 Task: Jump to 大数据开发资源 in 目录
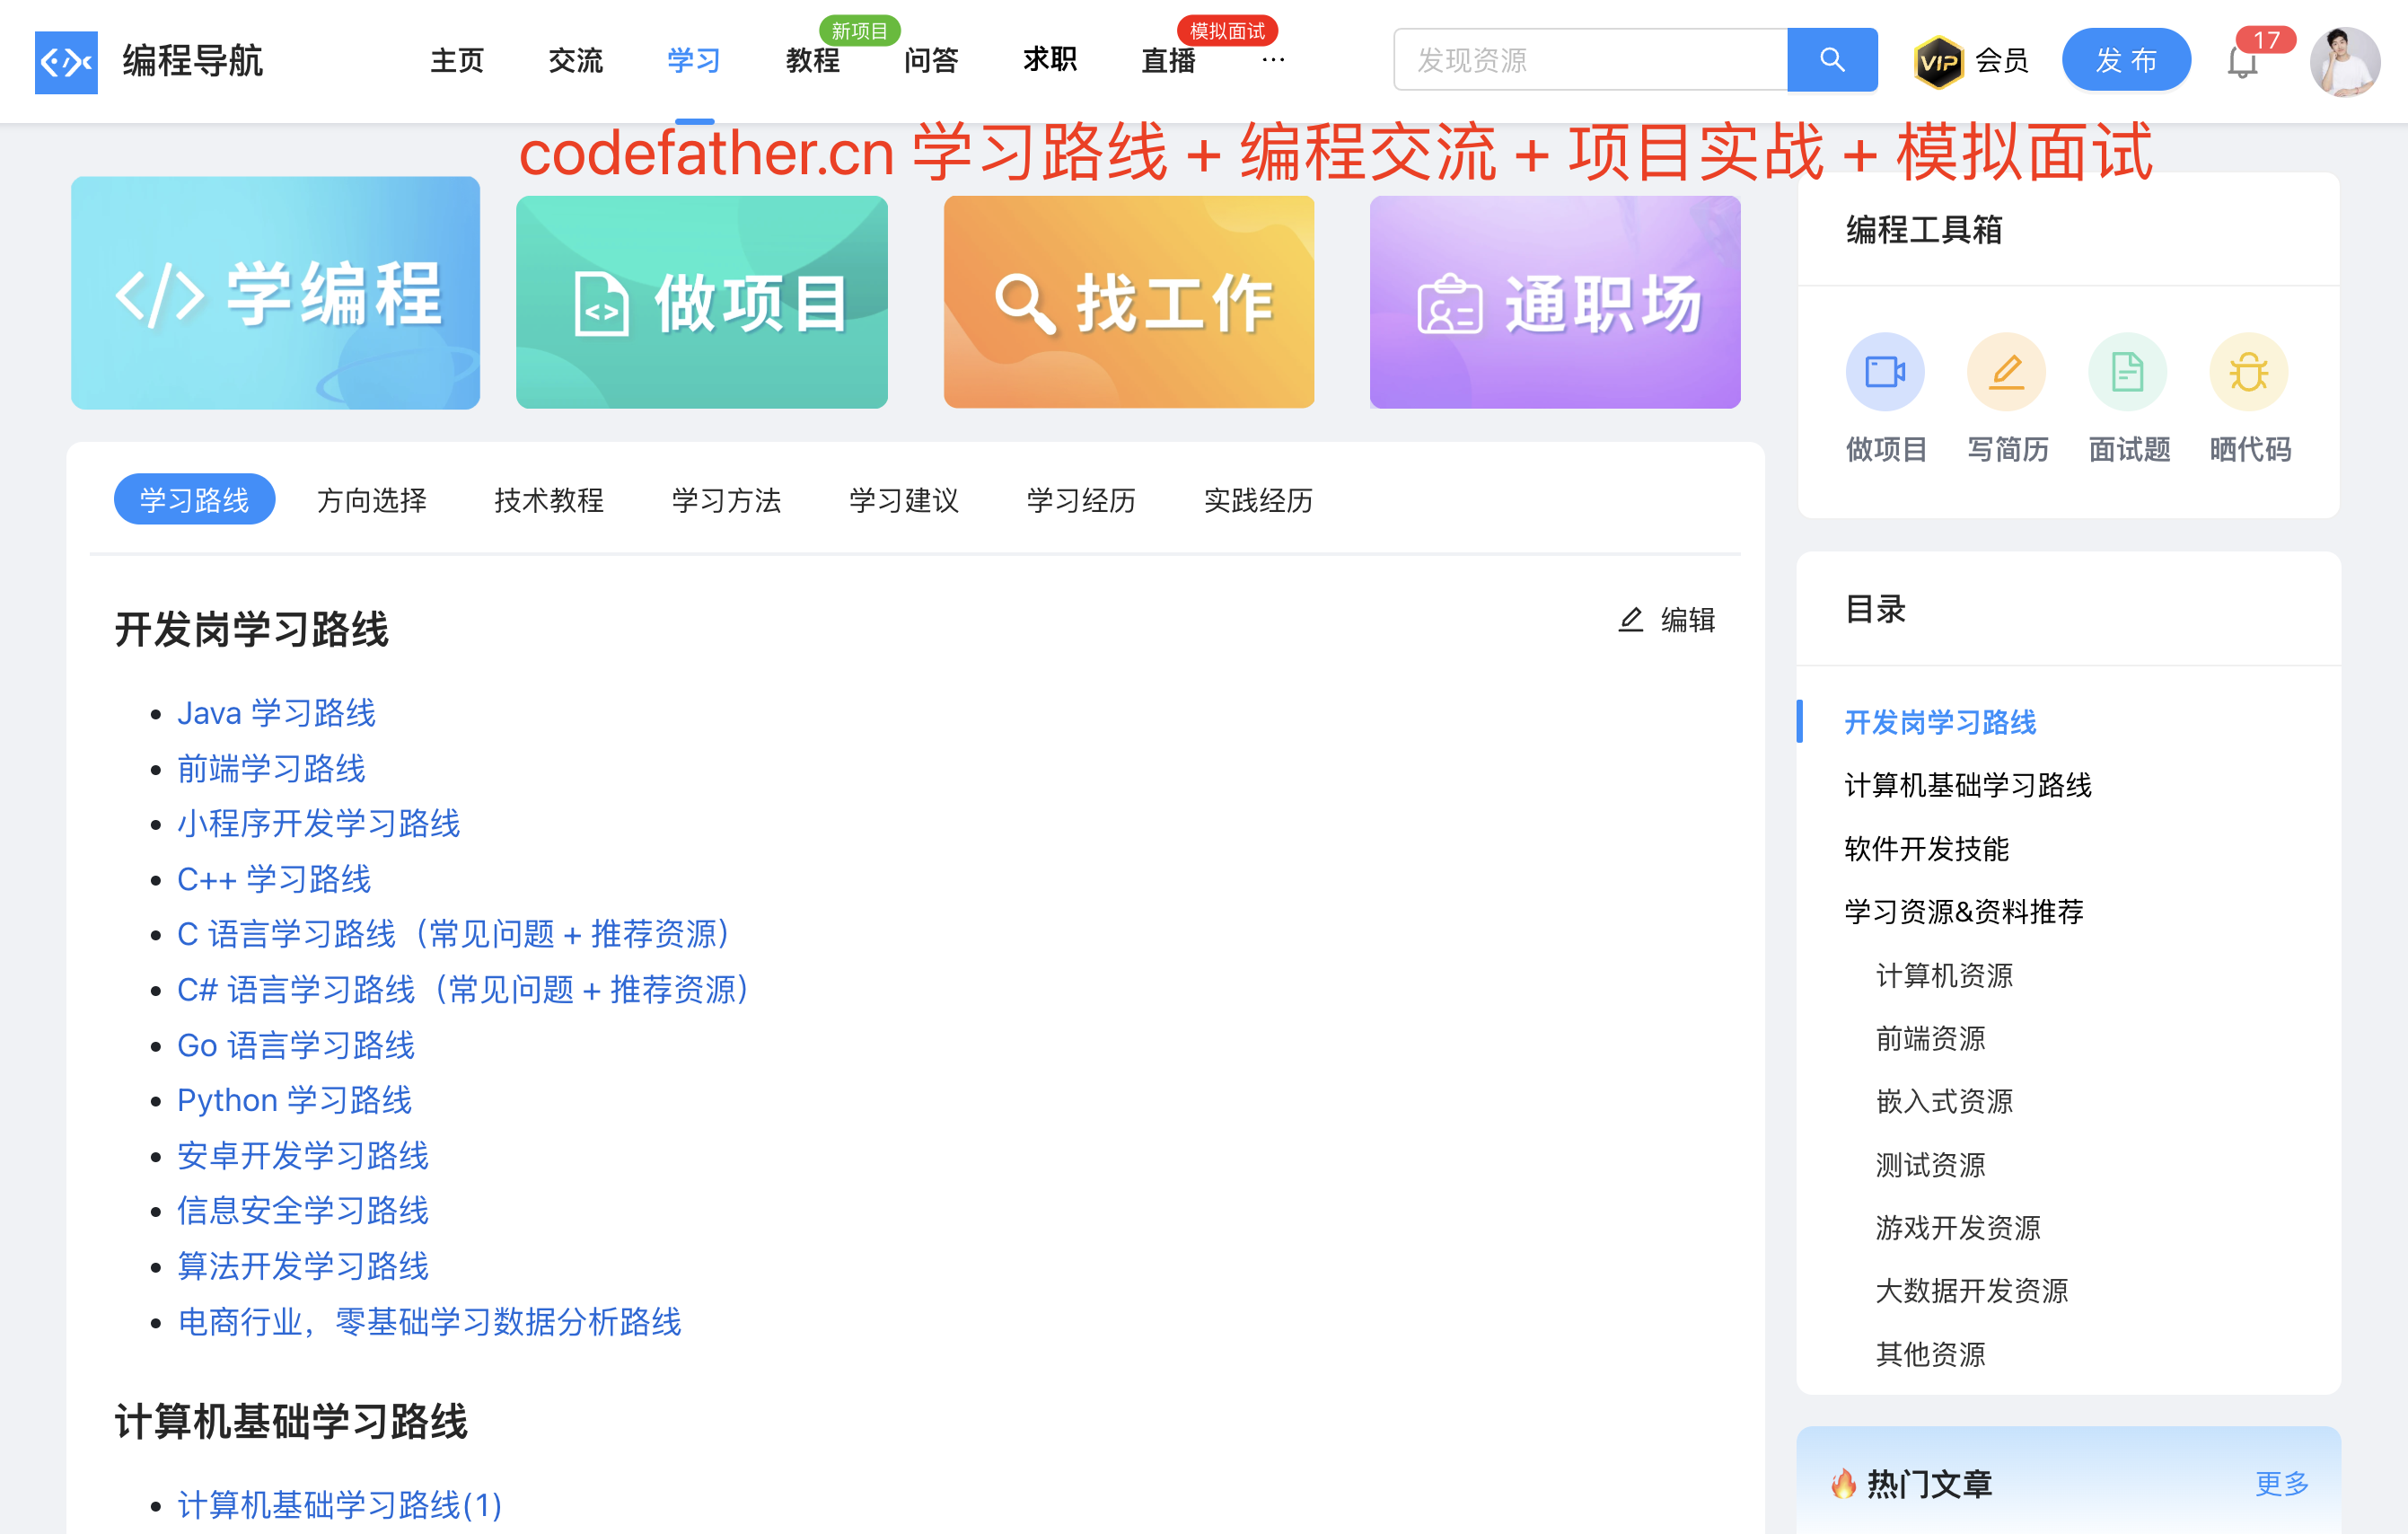(1972, 1290)
